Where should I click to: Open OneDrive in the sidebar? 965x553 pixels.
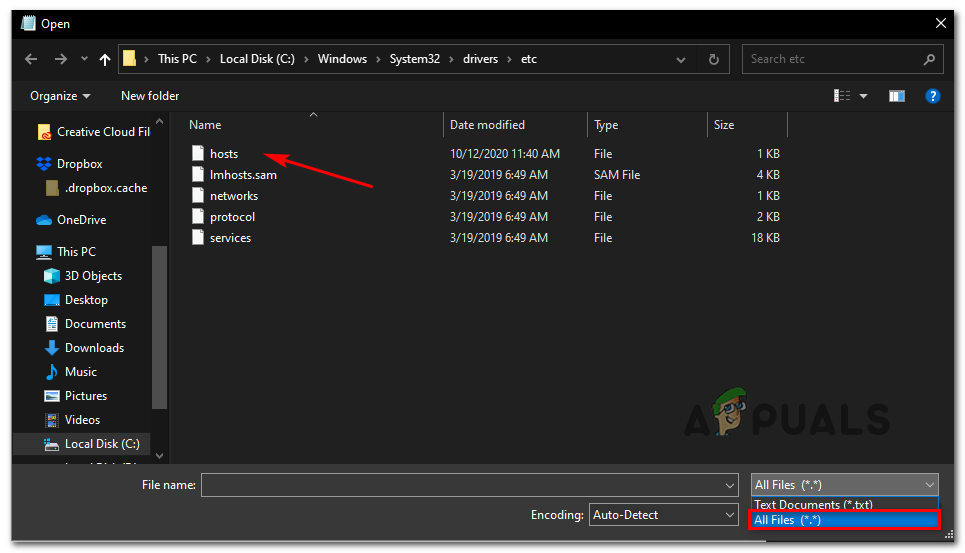[x=71, y=220]
